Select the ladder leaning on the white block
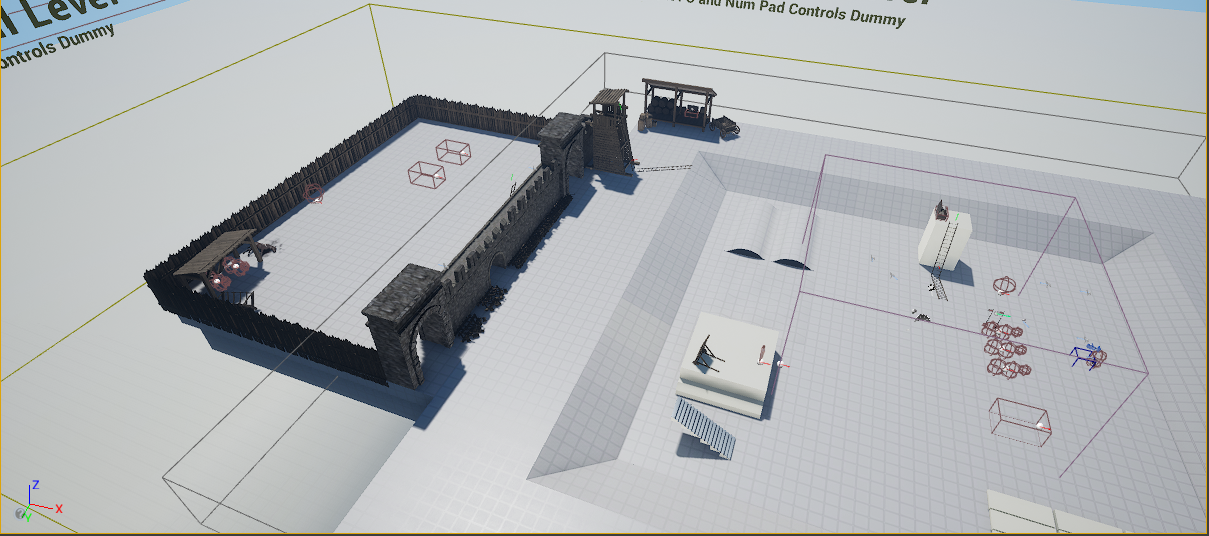Screen dimensions: 1209x536 [x=944, y=256]
